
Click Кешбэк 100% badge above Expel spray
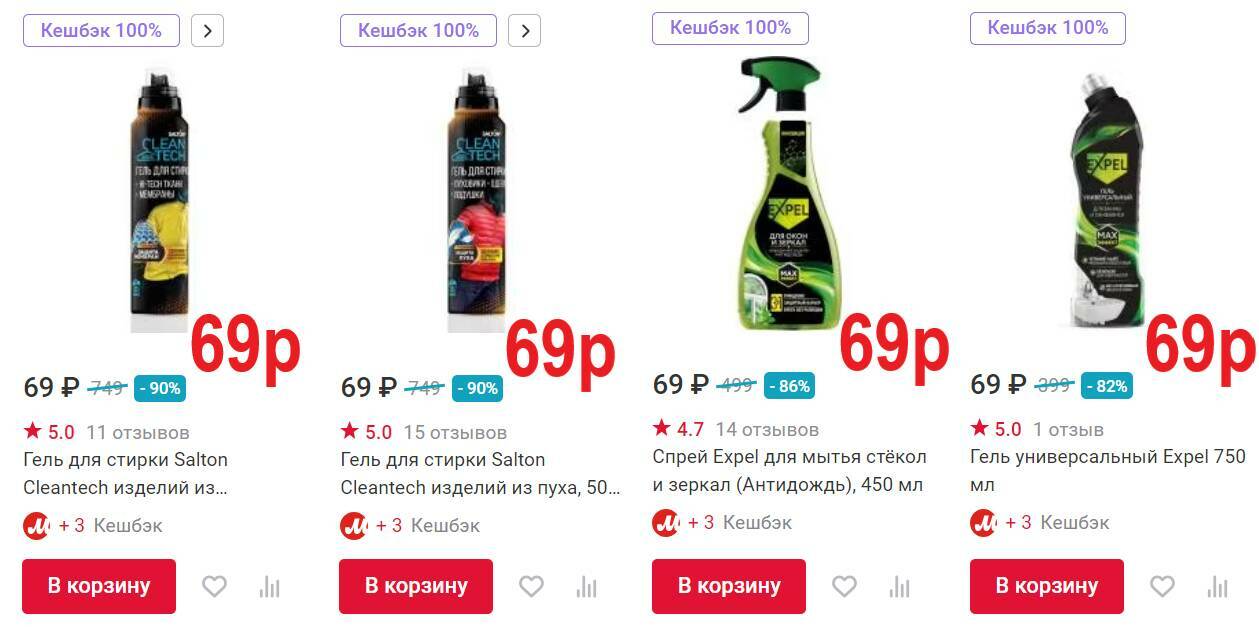730,28
